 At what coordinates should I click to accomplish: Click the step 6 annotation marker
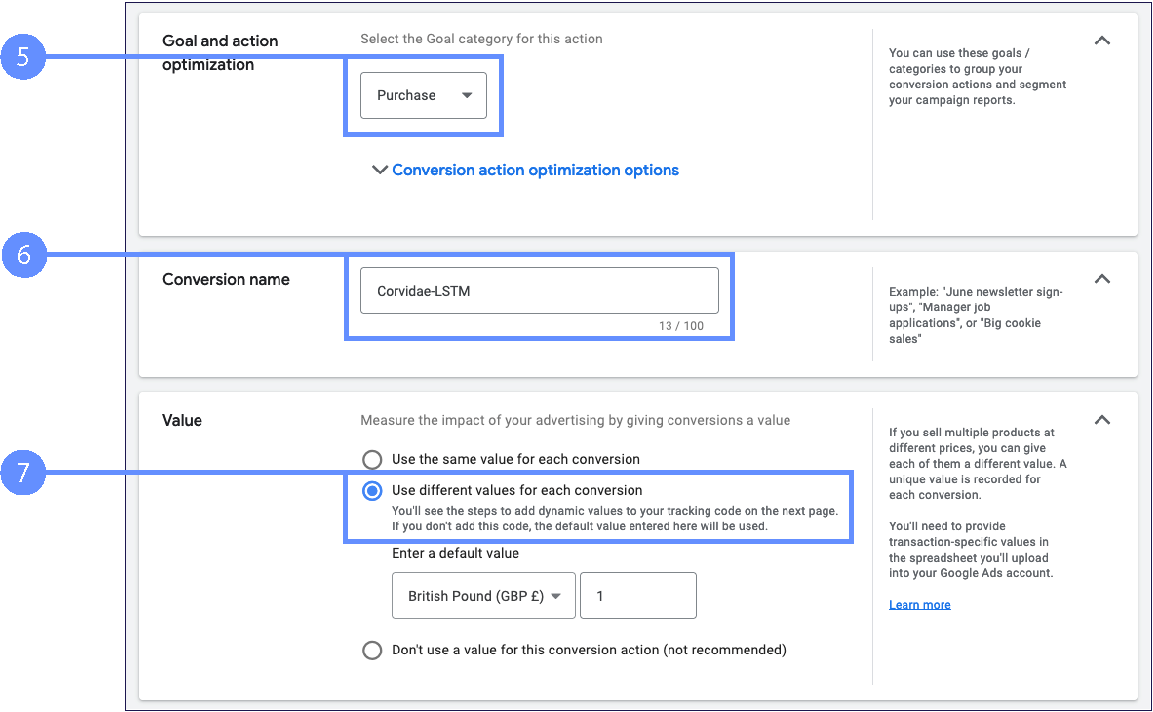pyautogui.click(x=22, y=256)
